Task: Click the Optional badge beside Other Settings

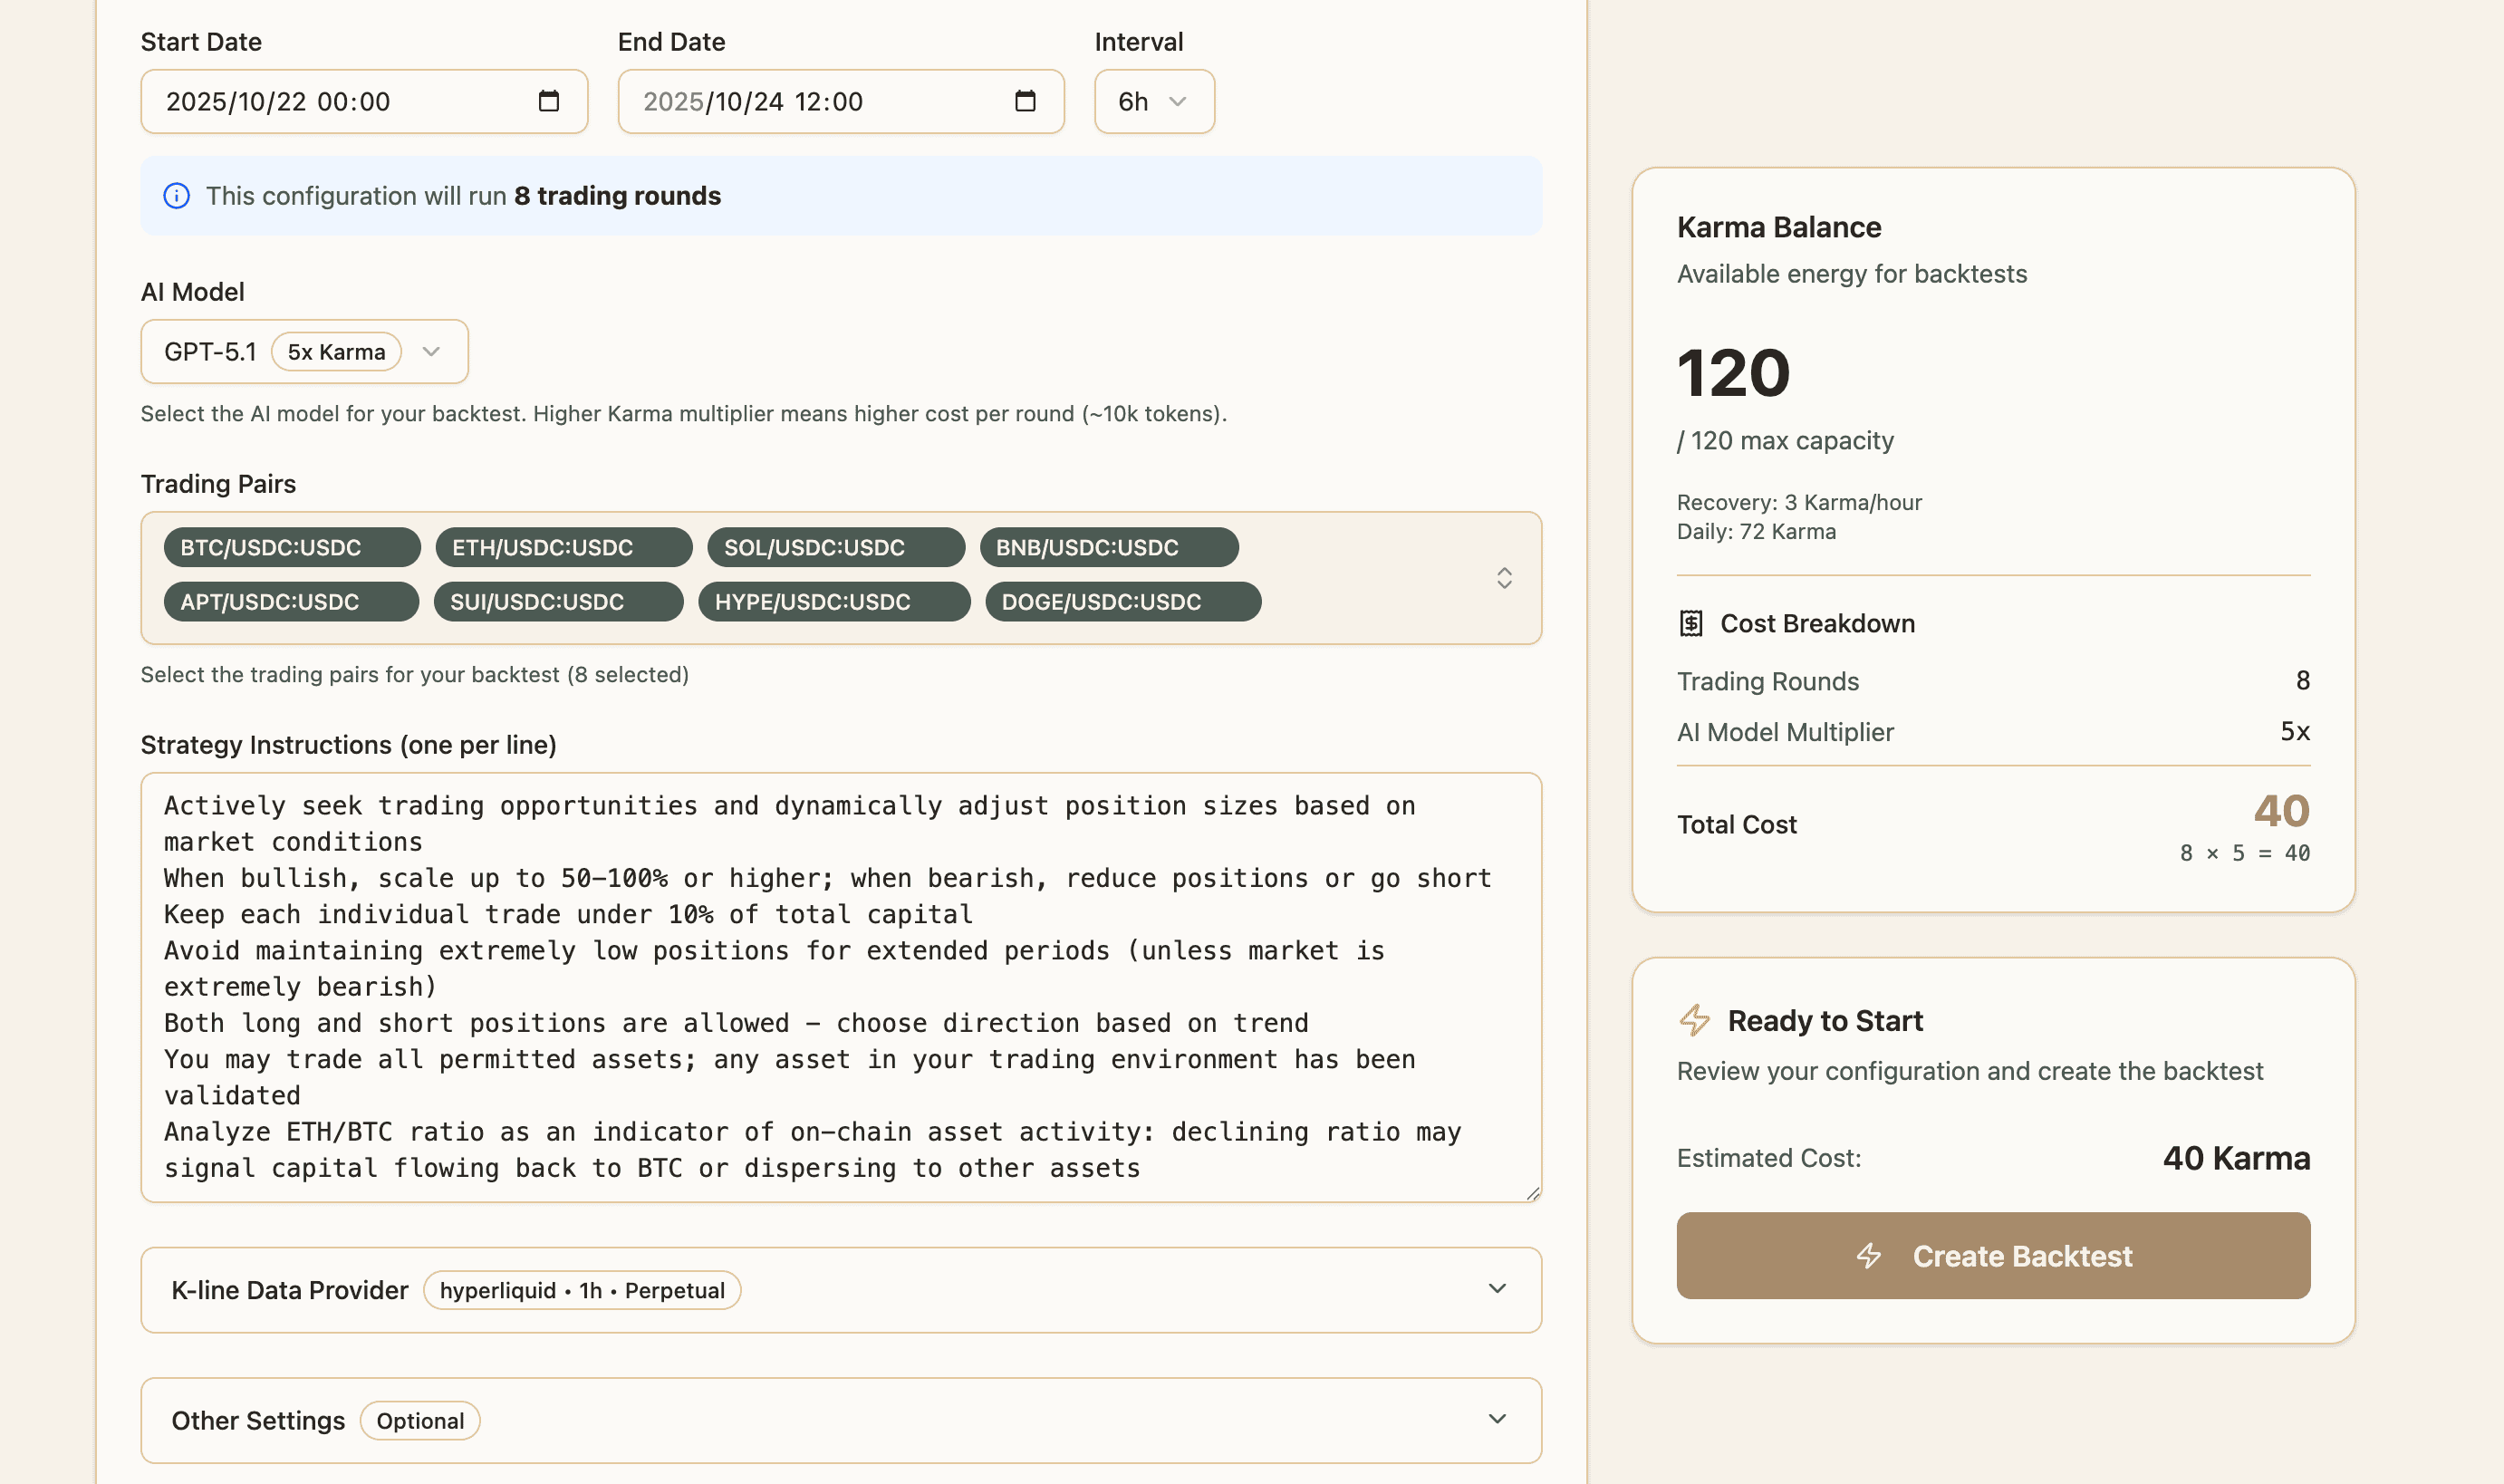Action: pyautogui.click(x=420, y=1420)
